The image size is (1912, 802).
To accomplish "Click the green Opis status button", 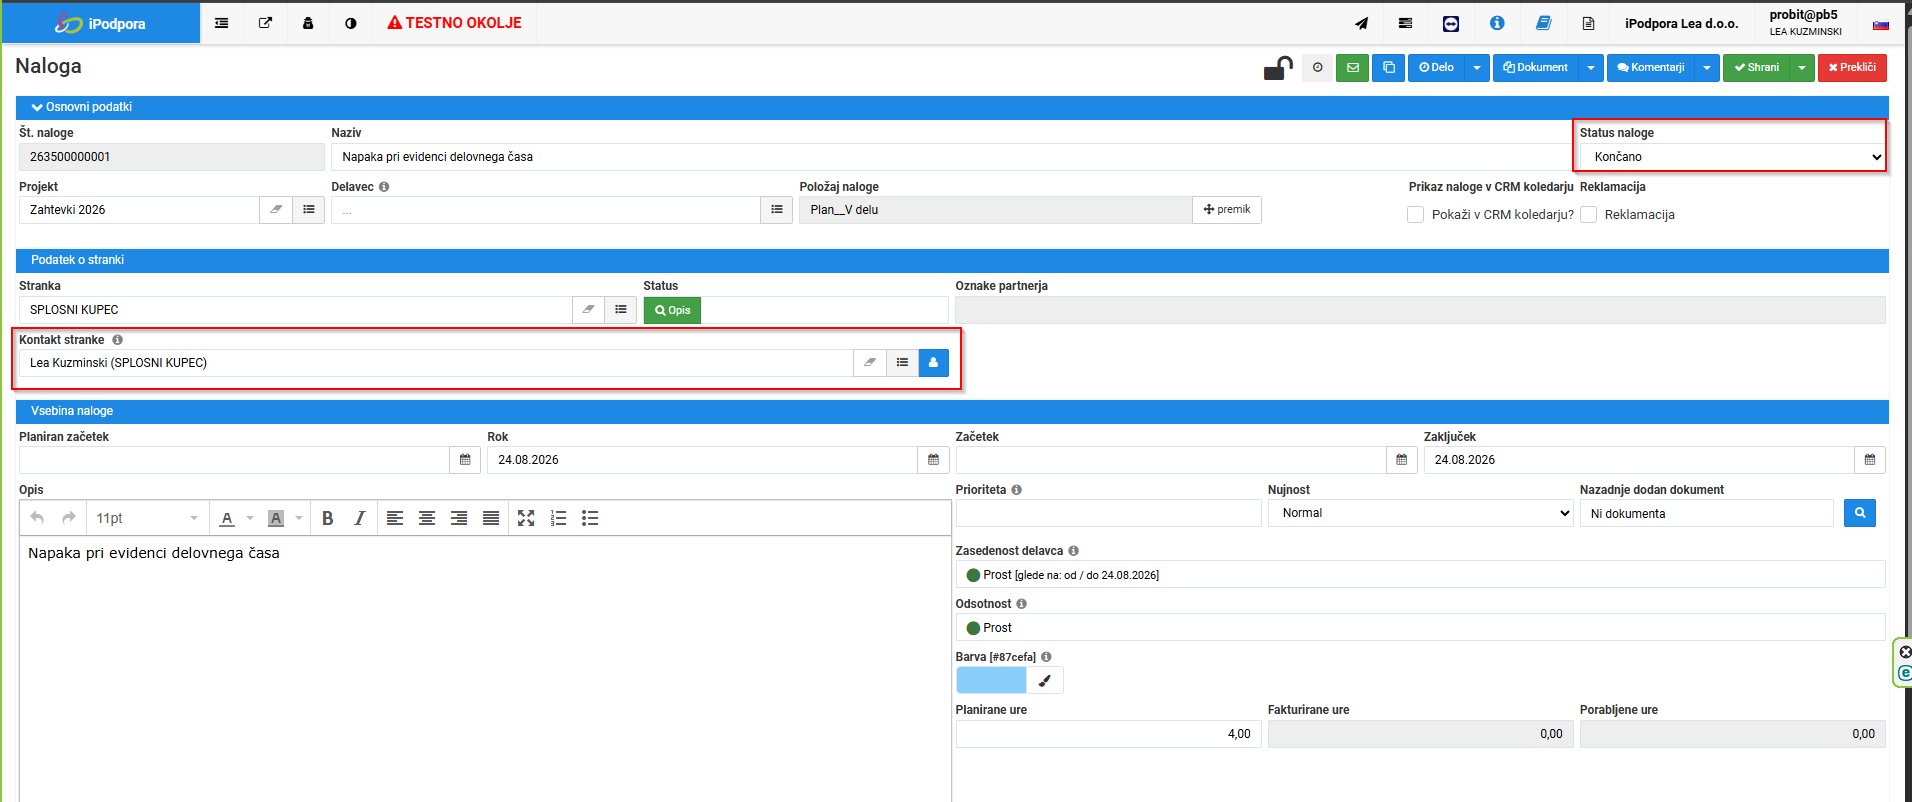I will coord(672,310).
